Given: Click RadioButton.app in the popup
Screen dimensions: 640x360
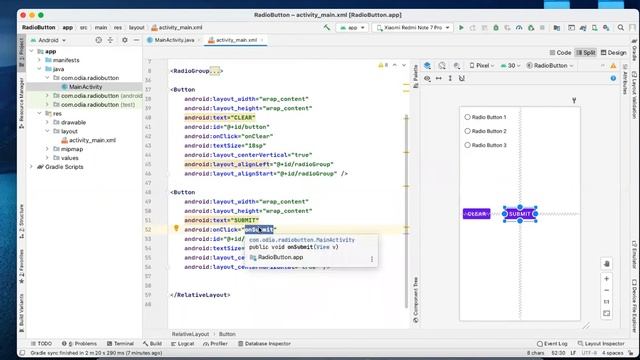Looking at the screenshot, I should [280, 257].
